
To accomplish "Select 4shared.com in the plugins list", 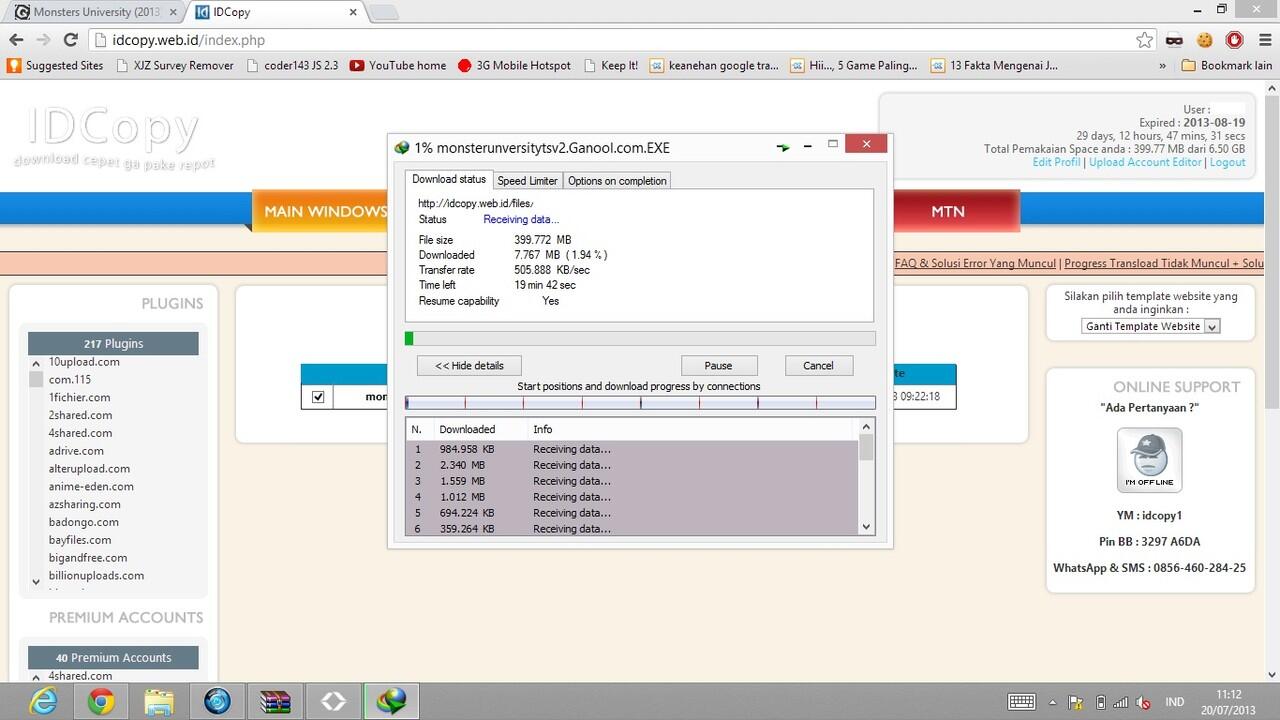I will point(80,433).
